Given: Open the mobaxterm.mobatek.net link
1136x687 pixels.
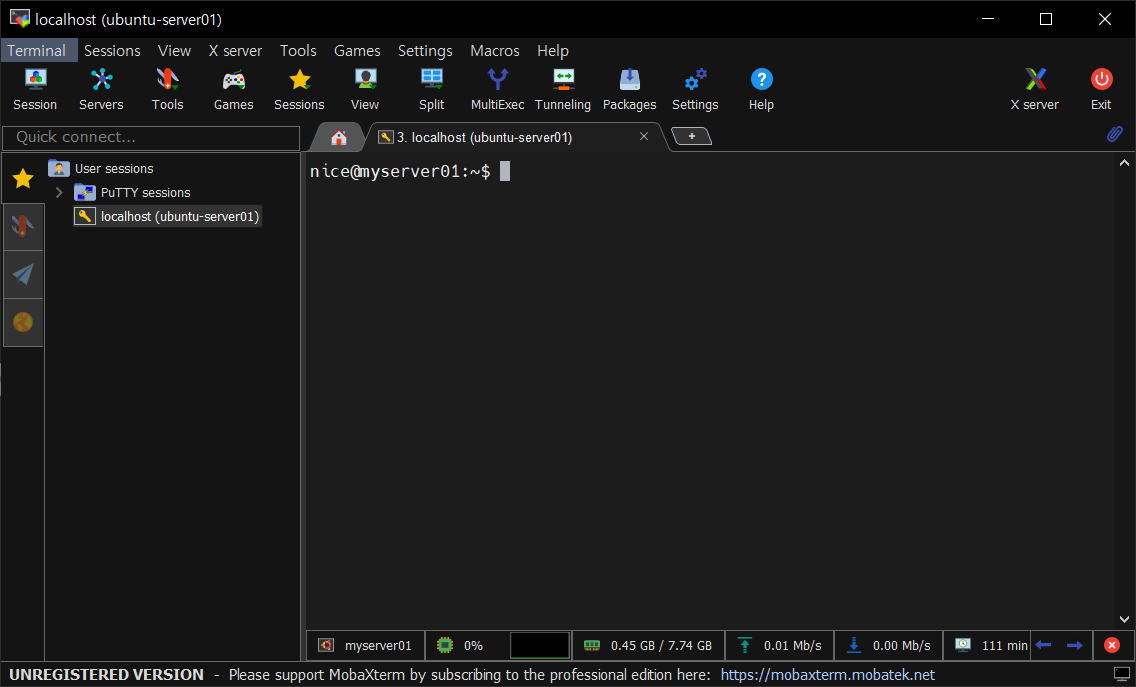Looking at the screenshot, I should pos(827,675).
